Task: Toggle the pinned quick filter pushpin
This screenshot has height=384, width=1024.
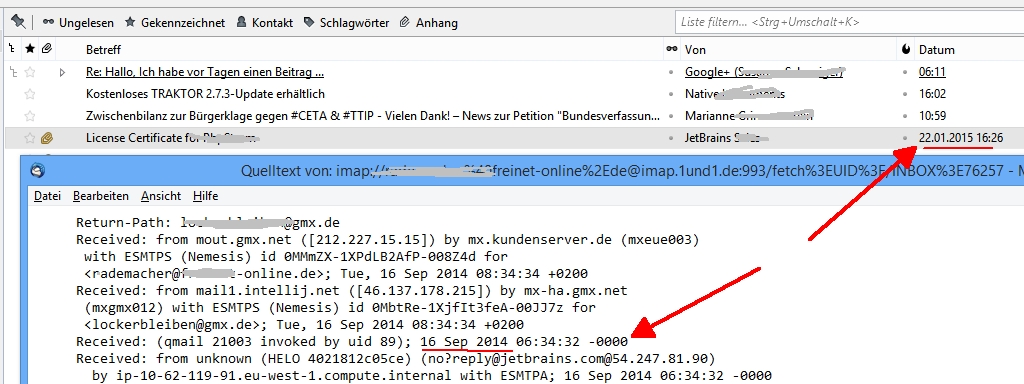Action: [18, 22]
